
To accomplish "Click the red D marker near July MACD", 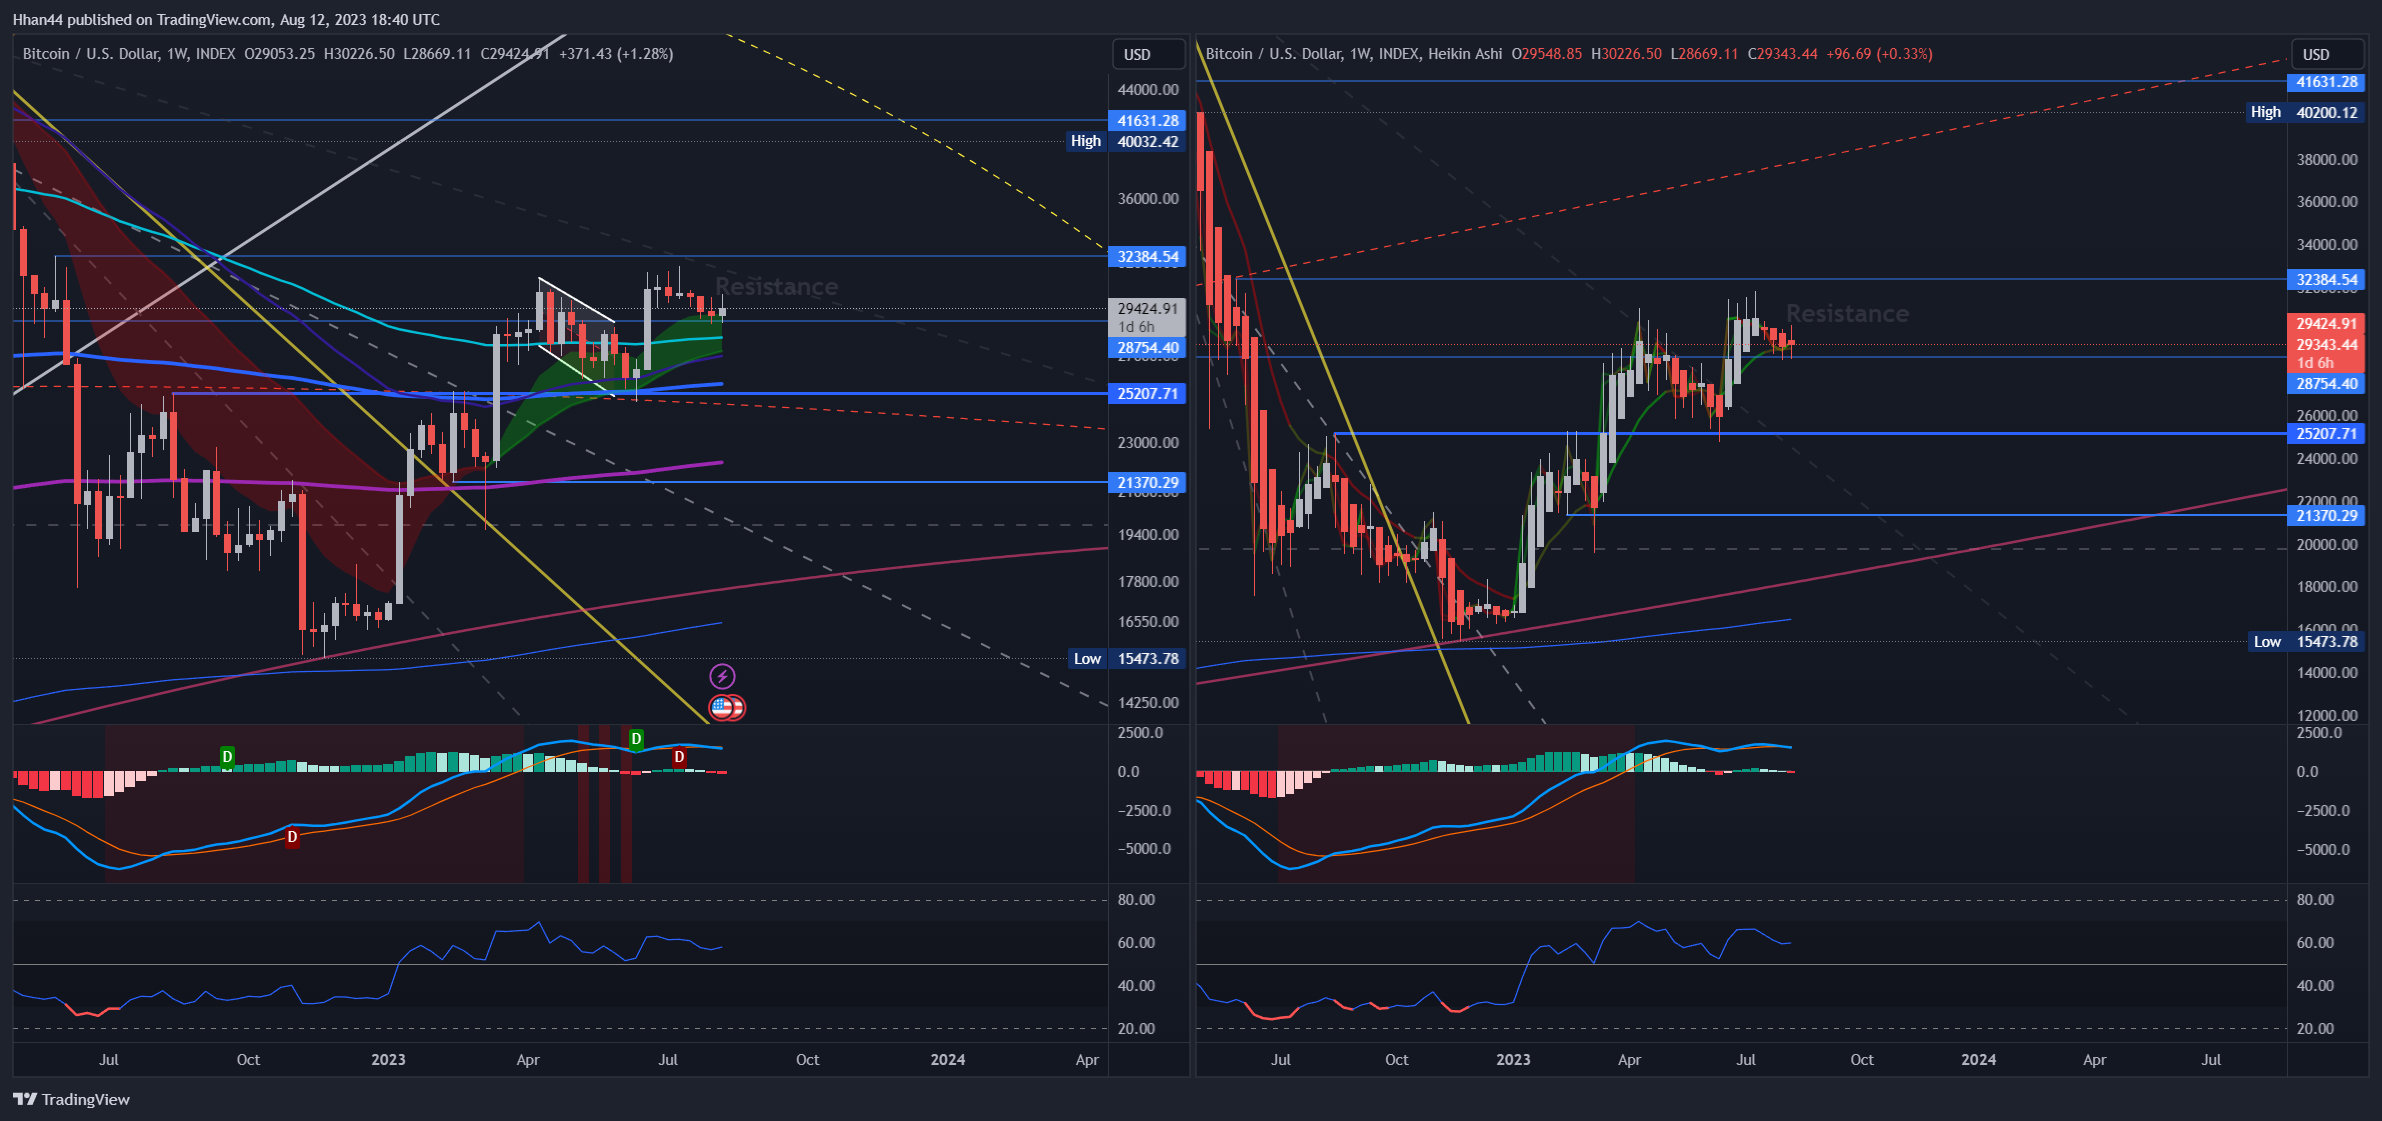I will [x=679, y=757].
